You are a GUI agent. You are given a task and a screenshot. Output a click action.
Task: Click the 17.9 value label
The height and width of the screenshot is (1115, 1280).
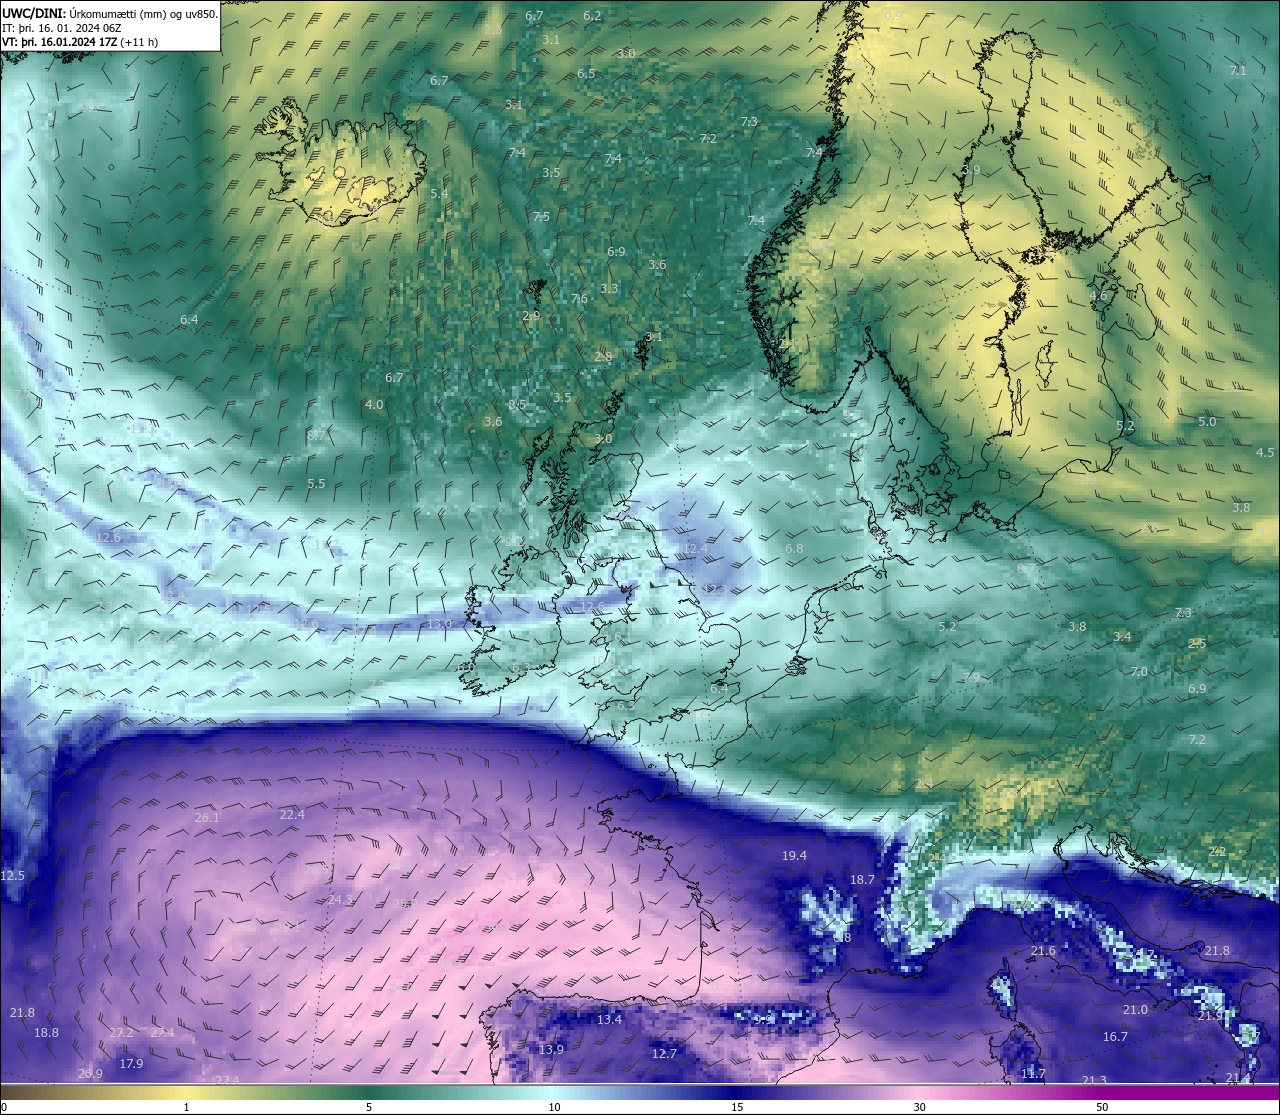point(131,1063)
